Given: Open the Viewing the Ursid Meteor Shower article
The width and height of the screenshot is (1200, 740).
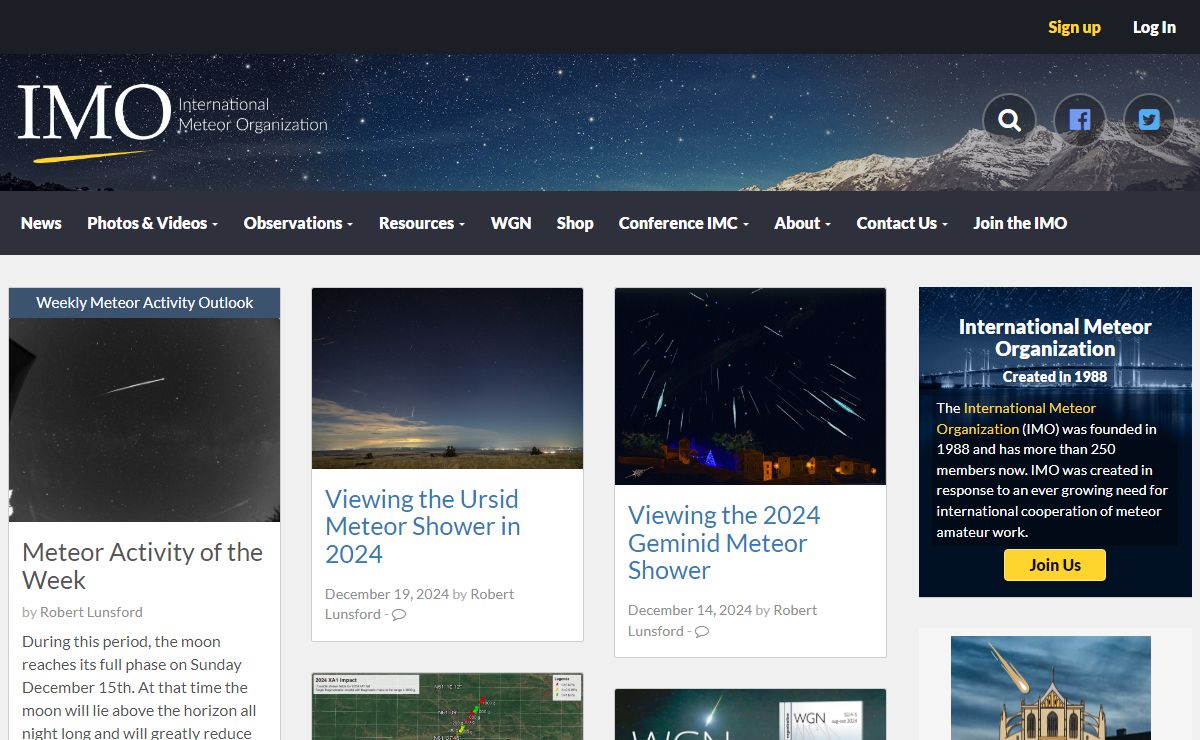Looking at the screenshot, I should coord(422,526).
